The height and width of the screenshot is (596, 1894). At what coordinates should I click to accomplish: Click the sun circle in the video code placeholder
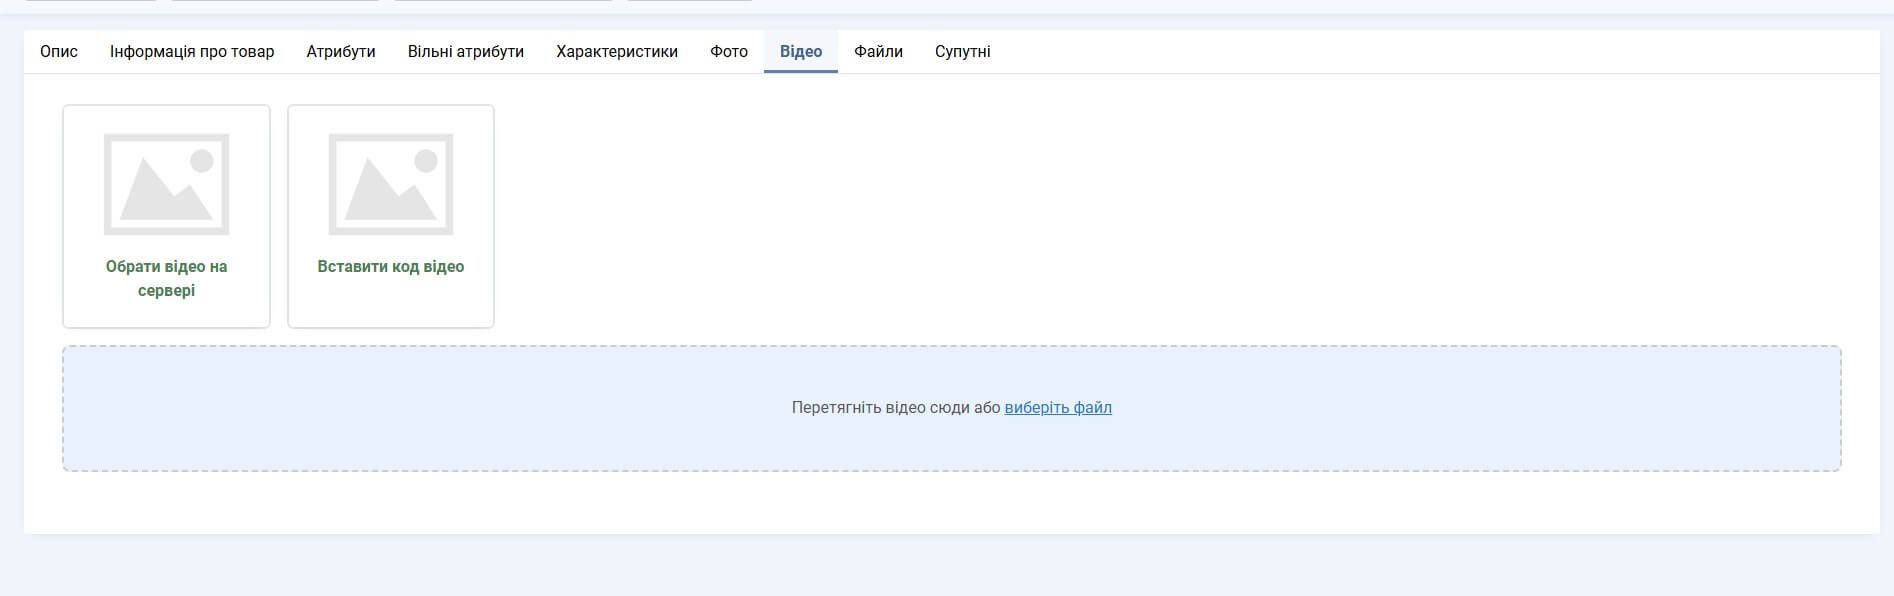(x=426, y=160)
